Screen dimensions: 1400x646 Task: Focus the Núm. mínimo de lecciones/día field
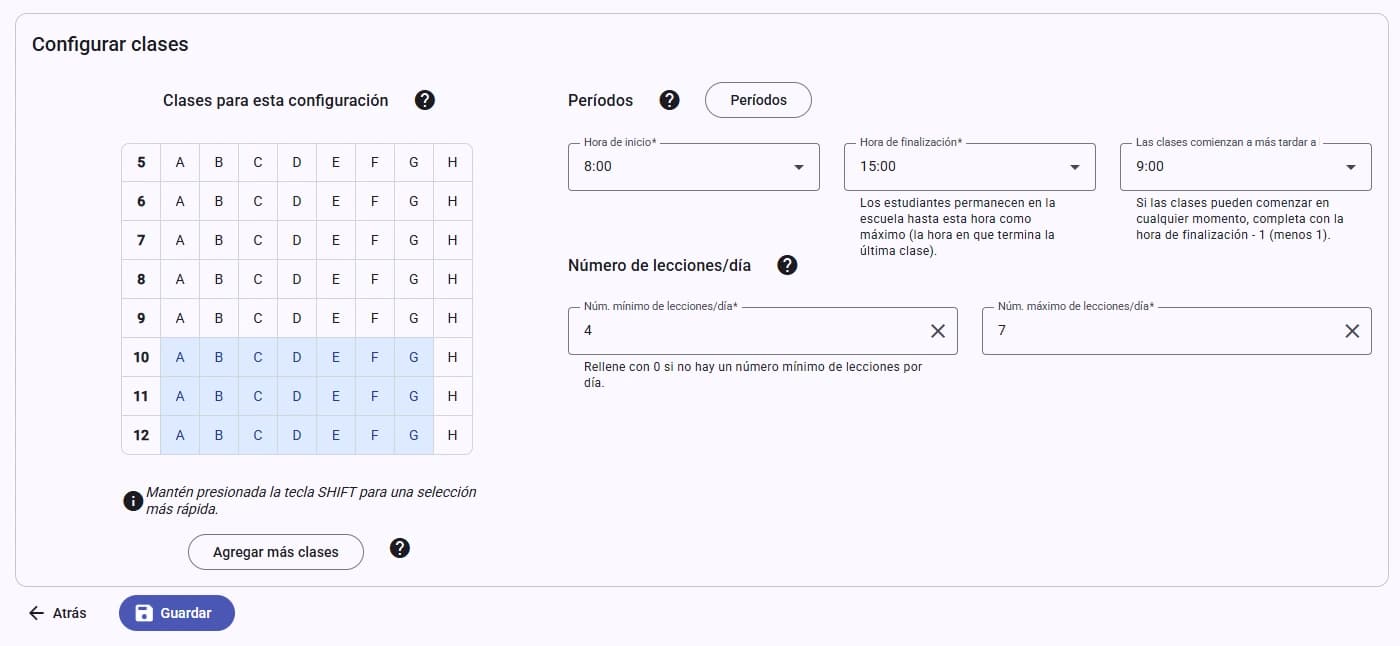[745, 331]
